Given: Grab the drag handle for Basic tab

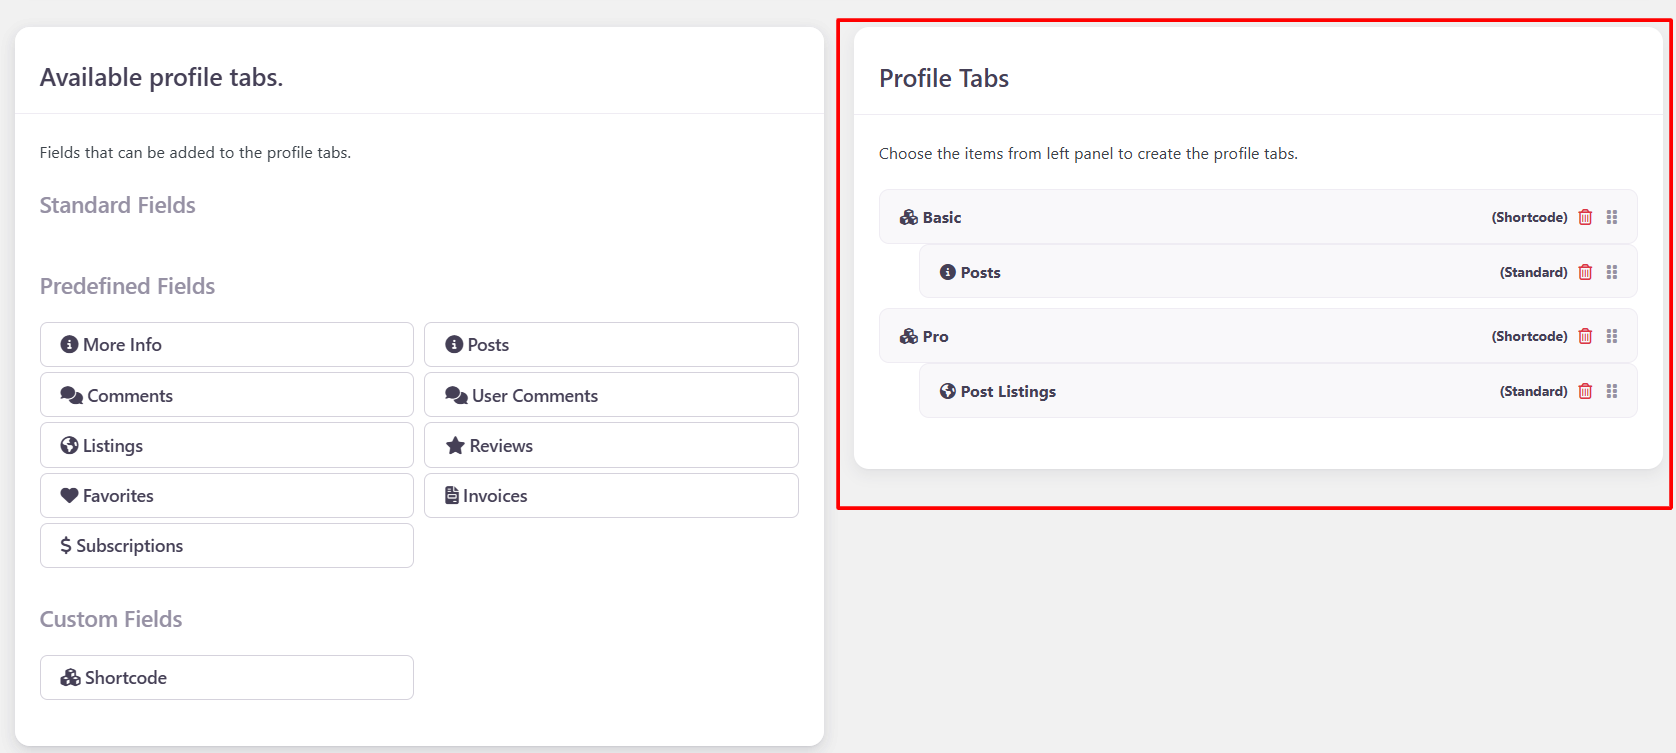Looking at the screenshot, I should tap(1612, 217).
